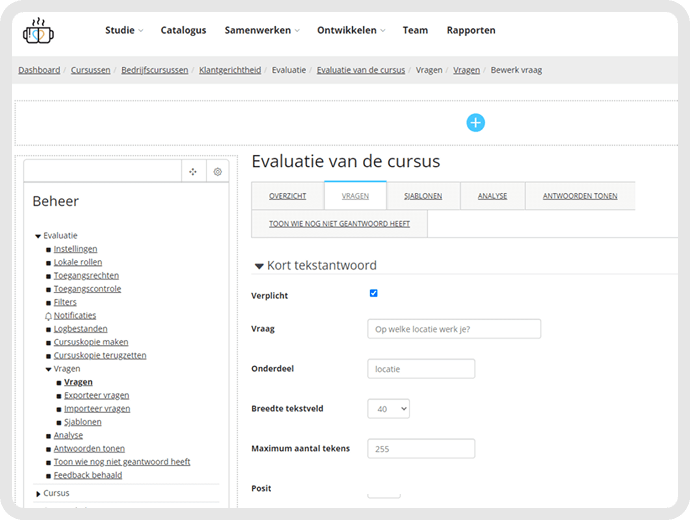
Task: Switch to the Analyse tab
Action: click(492, 196)
